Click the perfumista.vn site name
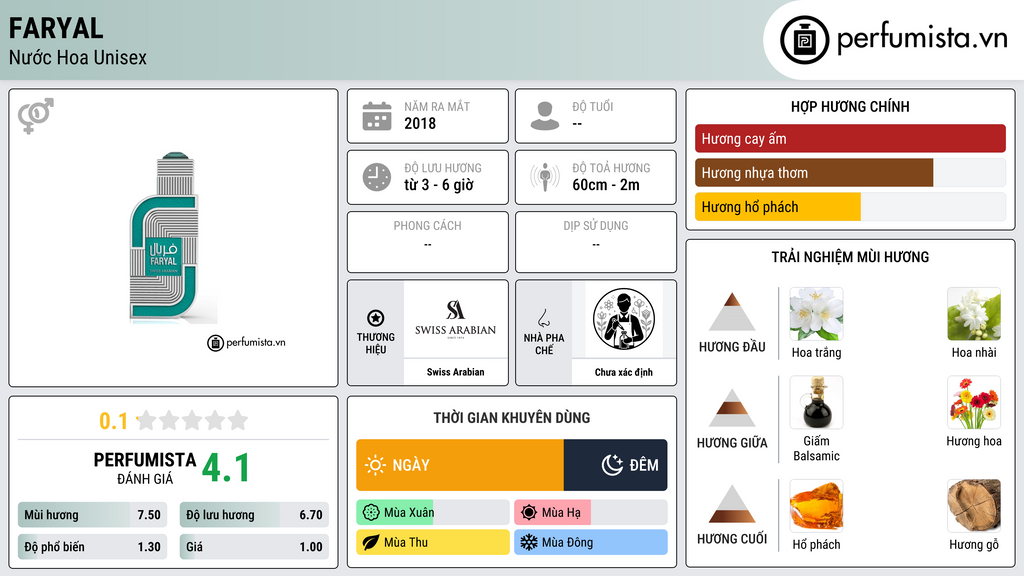Viewport: 1024px width, 576px height. [922, 37]
